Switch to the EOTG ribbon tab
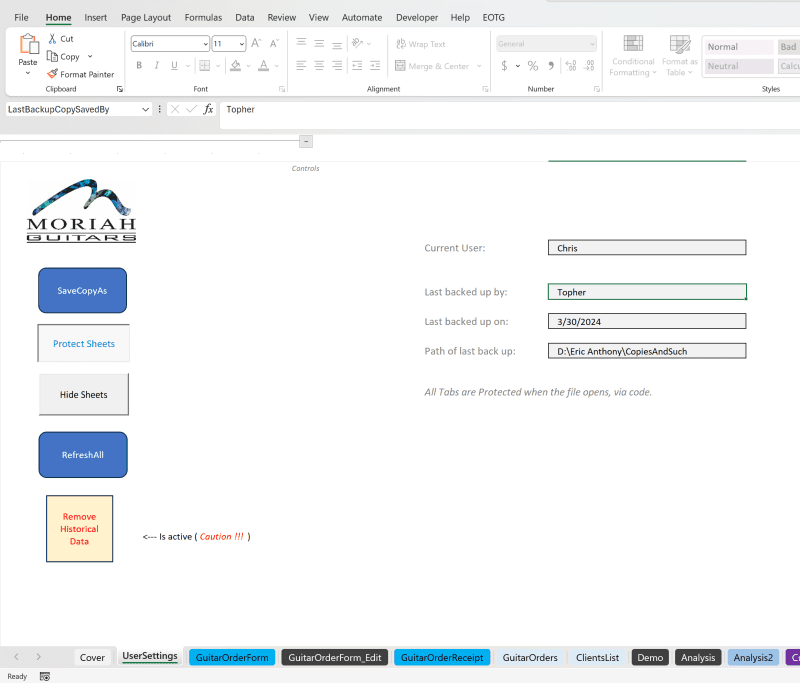The width and height of the screenshot is (800, 683). coord(493,17)
